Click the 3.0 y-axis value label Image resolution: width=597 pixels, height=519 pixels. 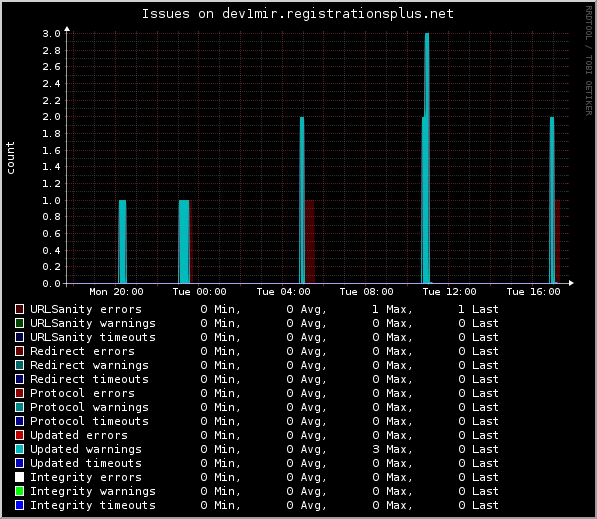tap(51, 34)
